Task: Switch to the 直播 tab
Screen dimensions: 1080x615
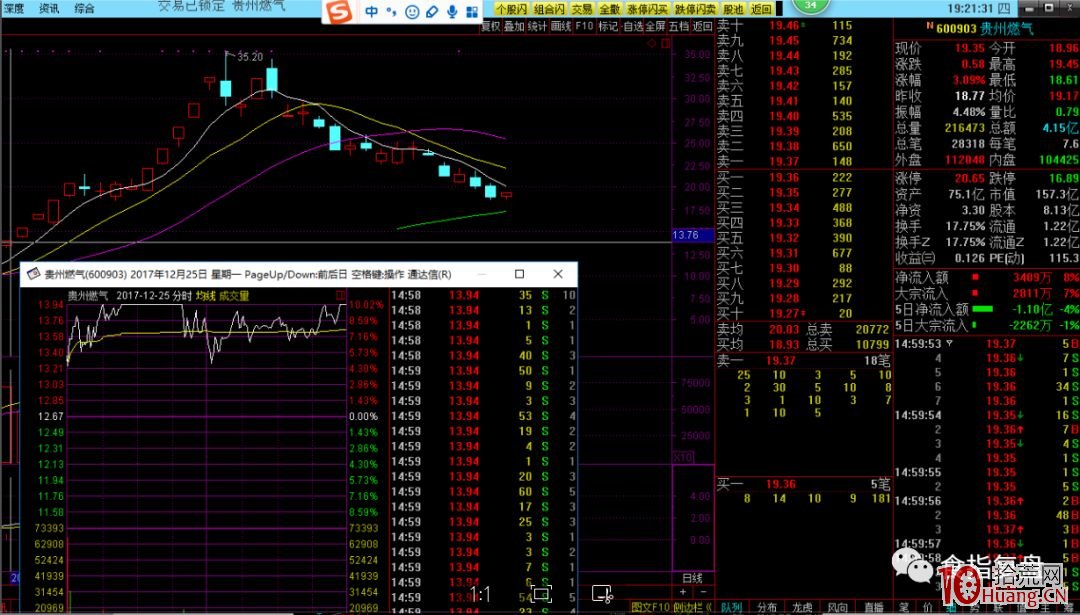Action: pyautogui.click(x=873, y=607)
